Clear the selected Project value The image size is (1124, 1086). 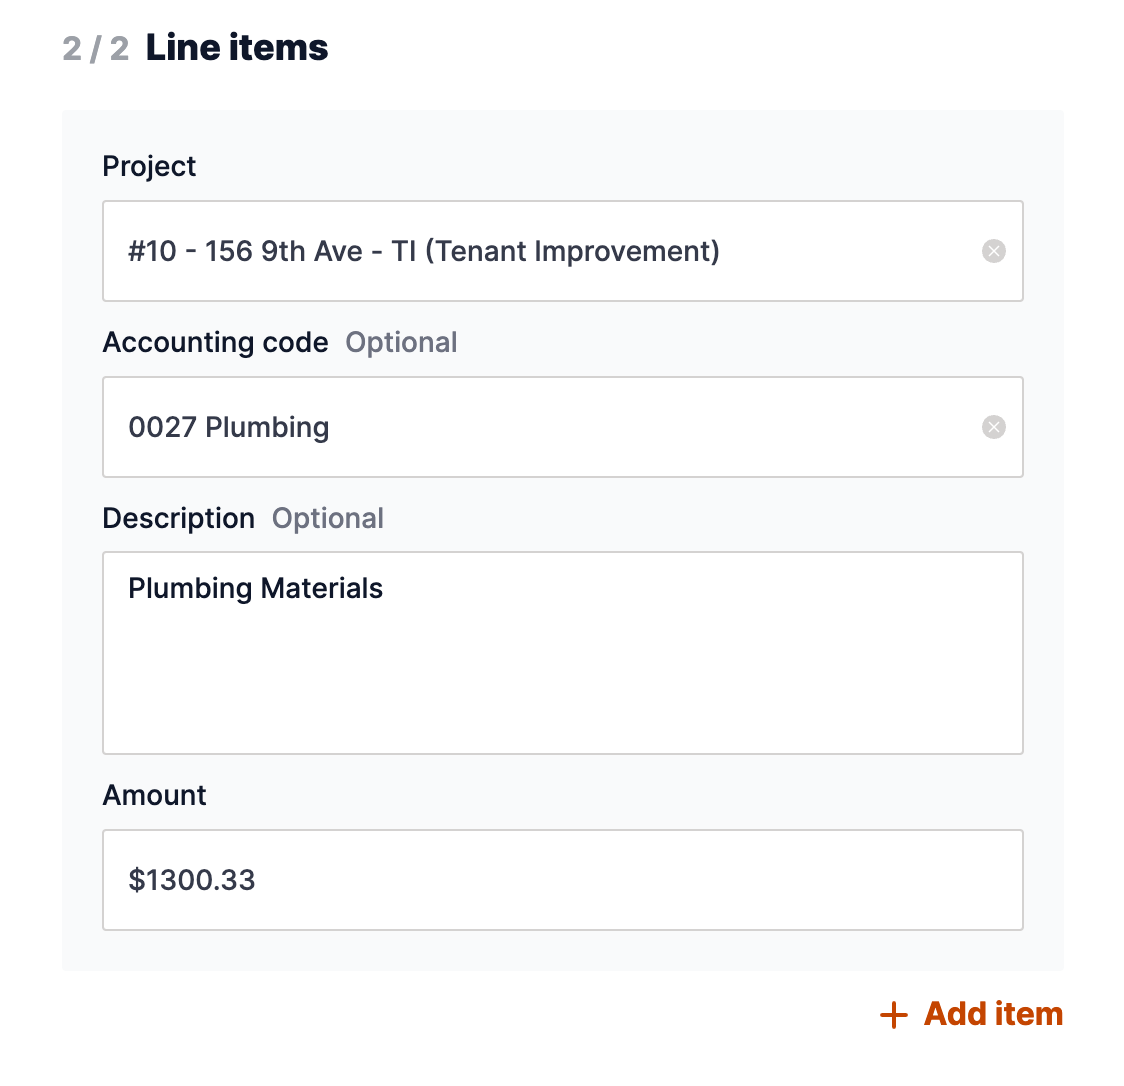click(993, 251)
